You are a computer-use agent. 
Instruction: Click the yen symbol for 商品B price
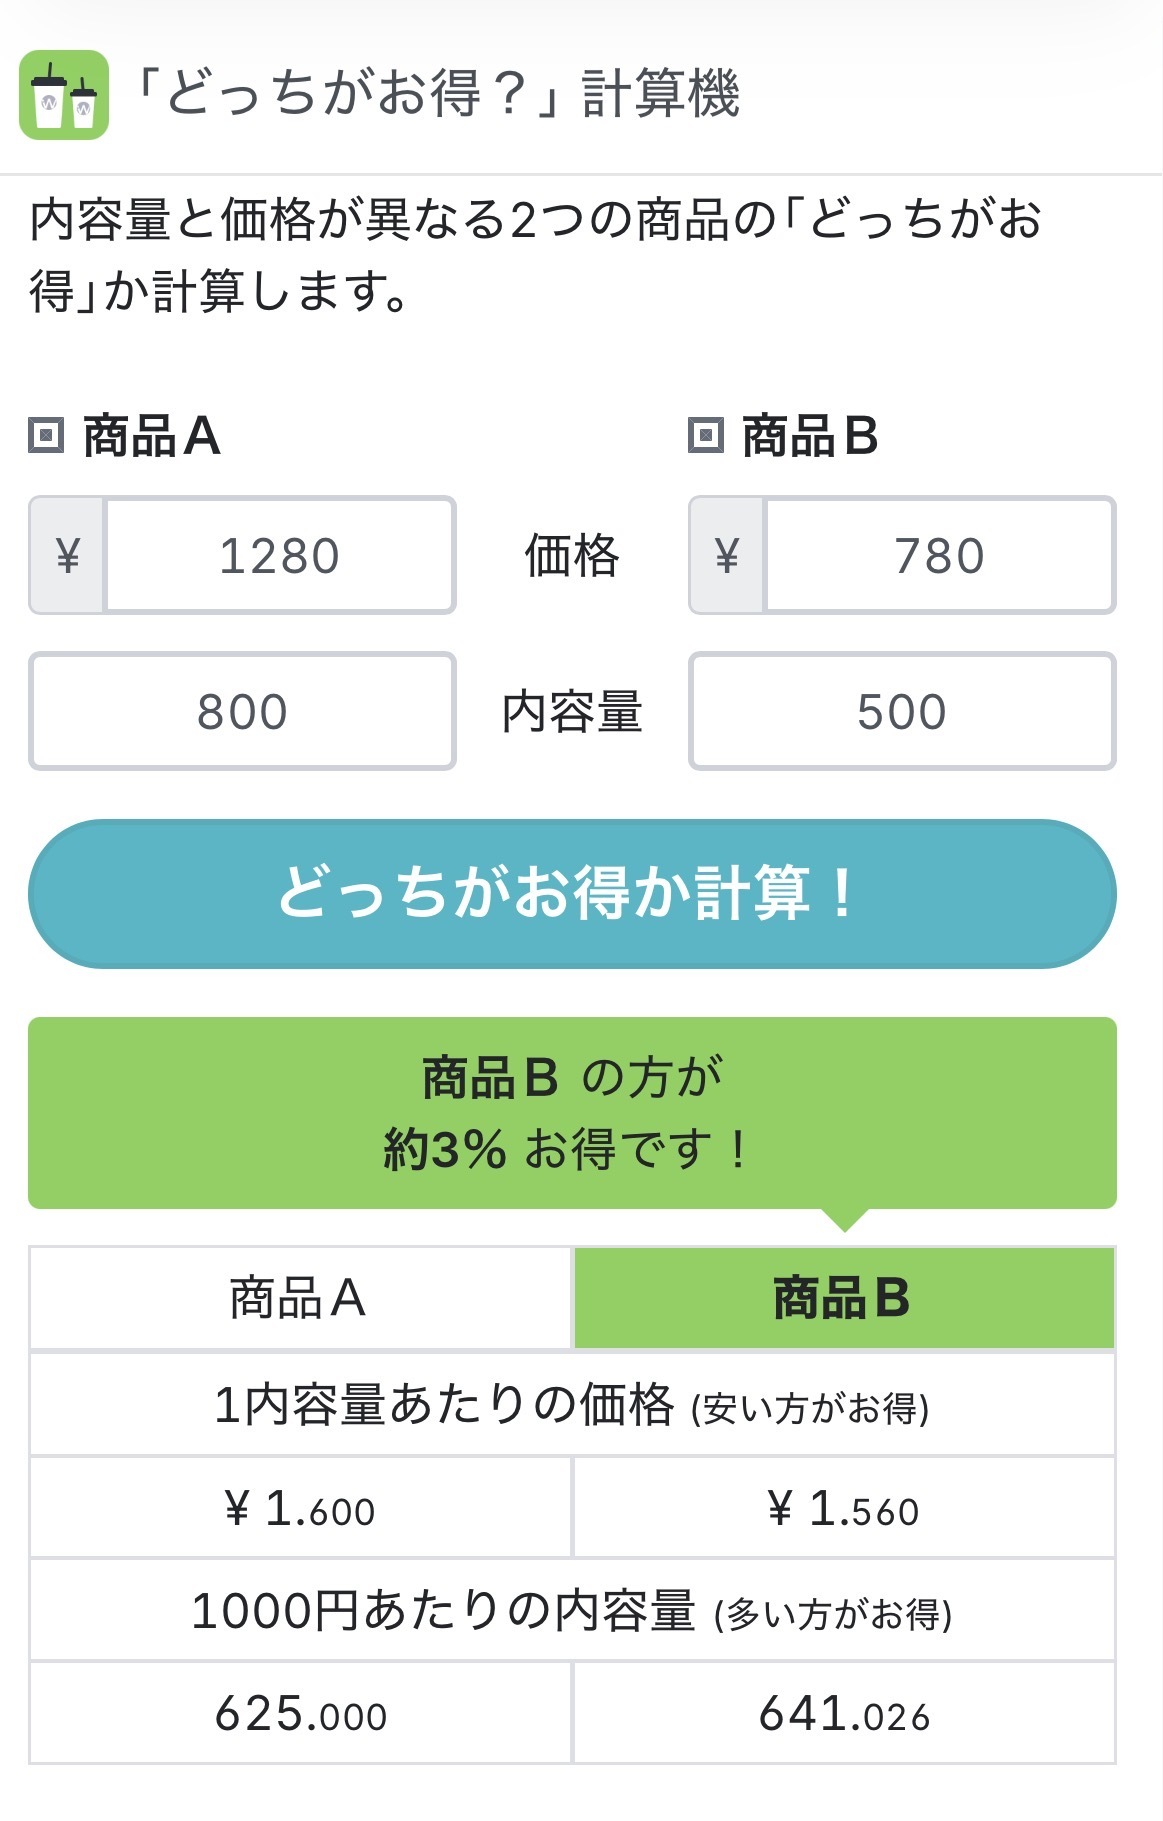click(727, 555)
